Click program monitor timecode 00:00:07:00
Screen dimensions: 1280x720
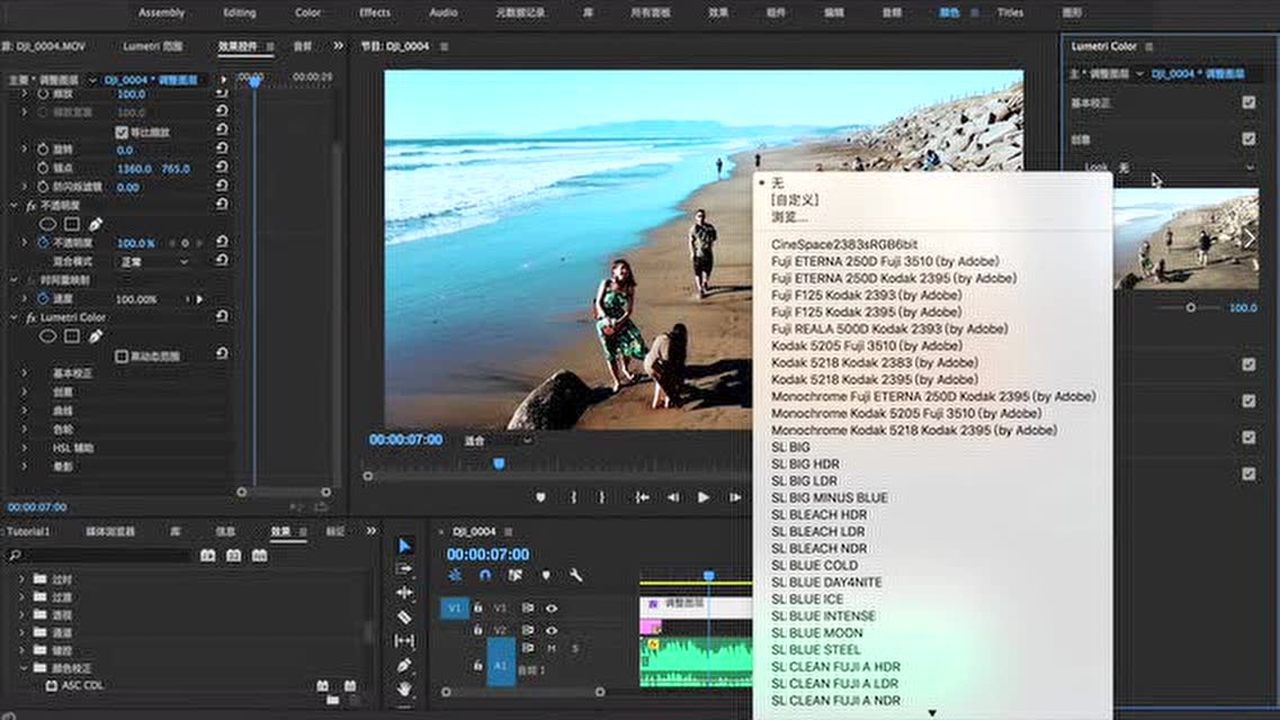(405, 440)
